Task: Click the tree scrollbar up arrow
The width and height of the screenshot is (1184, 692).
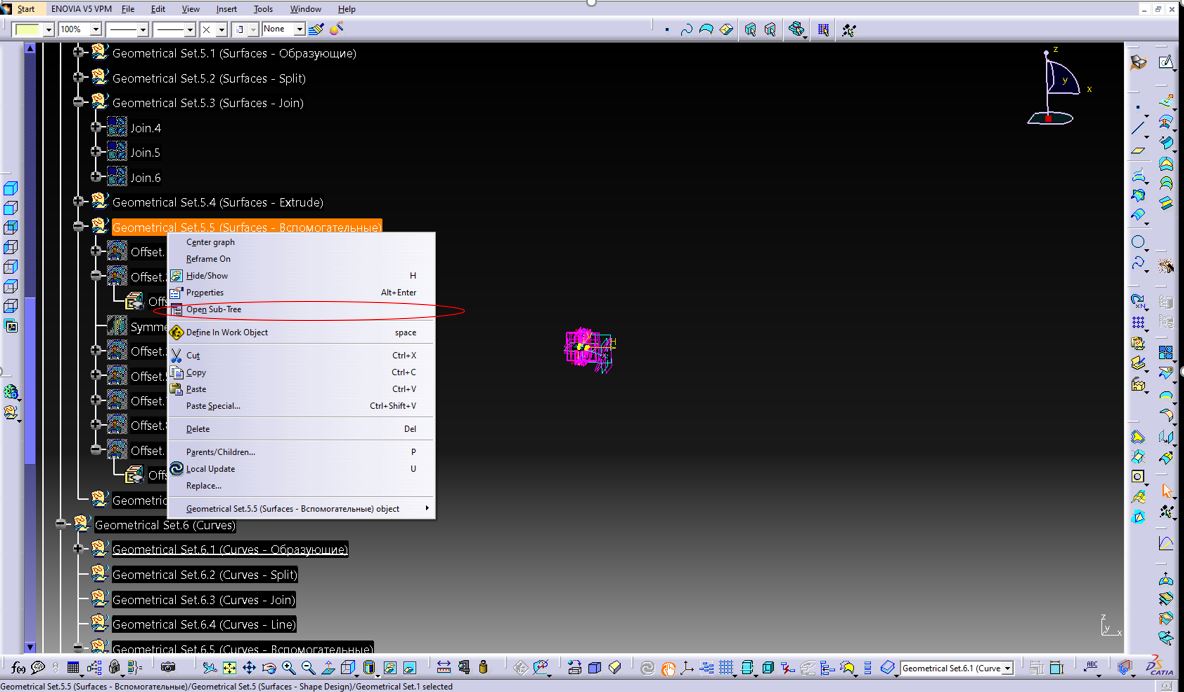Action: [30, 48]
